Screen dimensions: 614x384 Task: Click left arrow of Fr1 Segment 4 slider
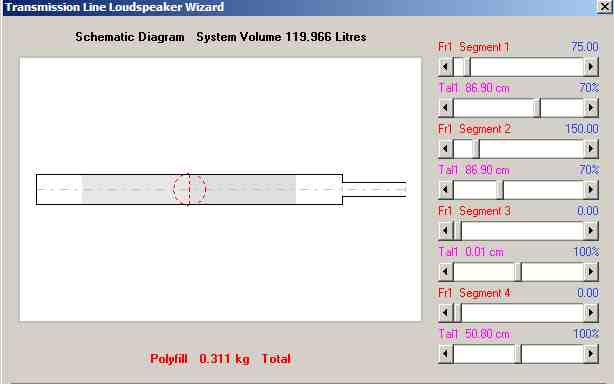click(x=446, y=313)
